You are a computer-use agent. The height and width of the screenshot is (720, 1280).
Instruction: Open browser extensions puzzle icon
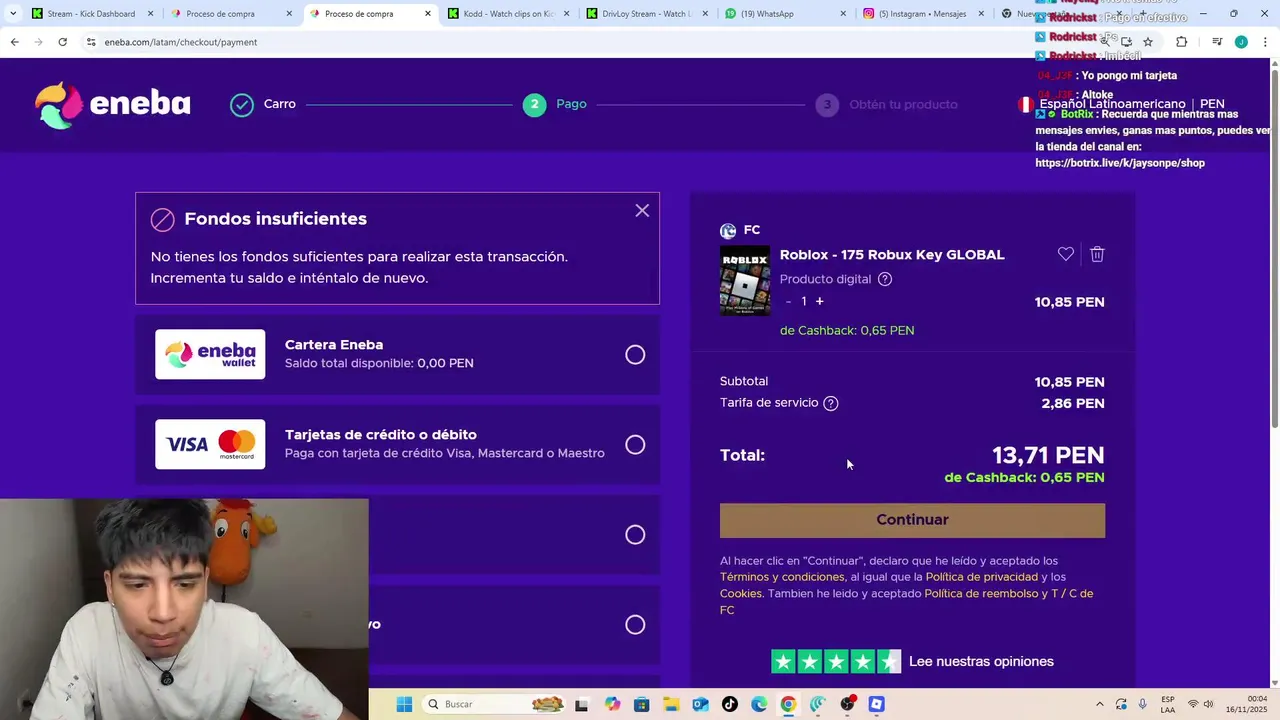point(1181,42)
